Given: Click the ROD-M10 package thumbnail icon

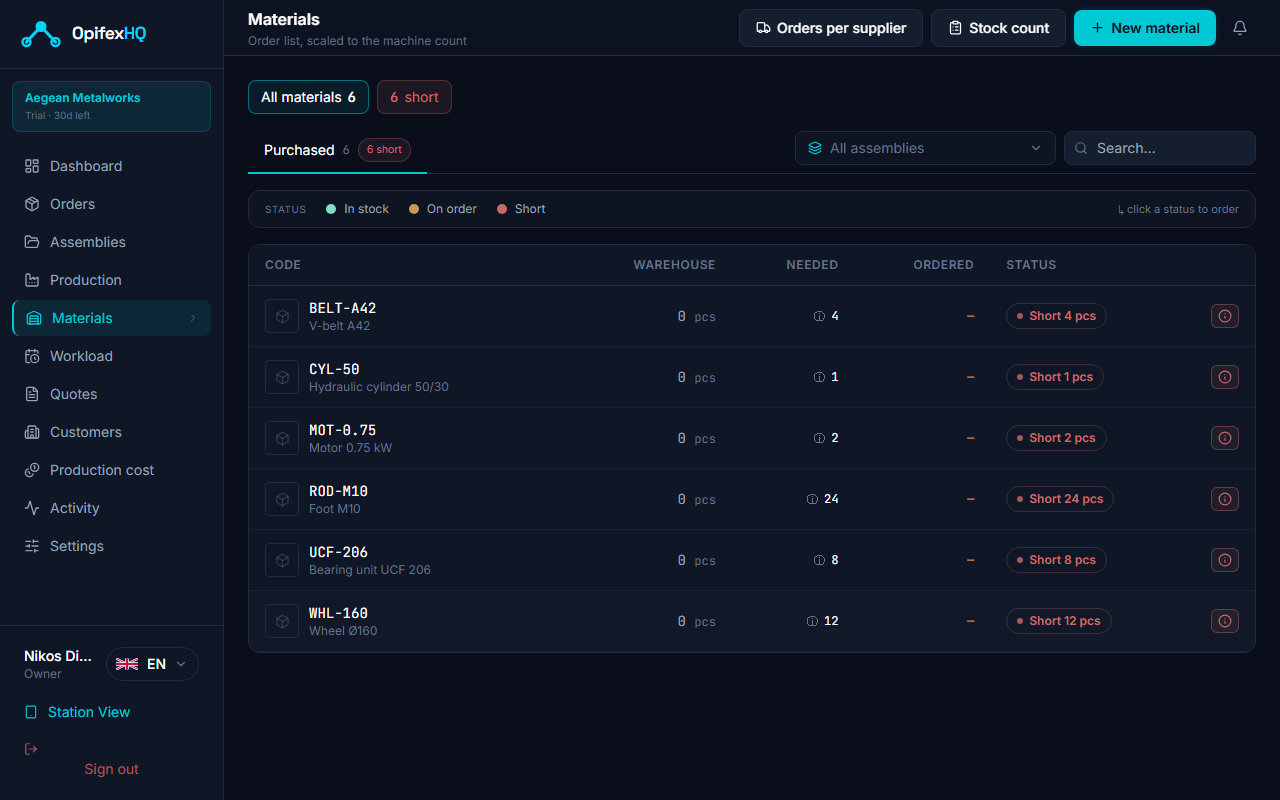Looking at the screenshot, I should (x=282, y=499).
